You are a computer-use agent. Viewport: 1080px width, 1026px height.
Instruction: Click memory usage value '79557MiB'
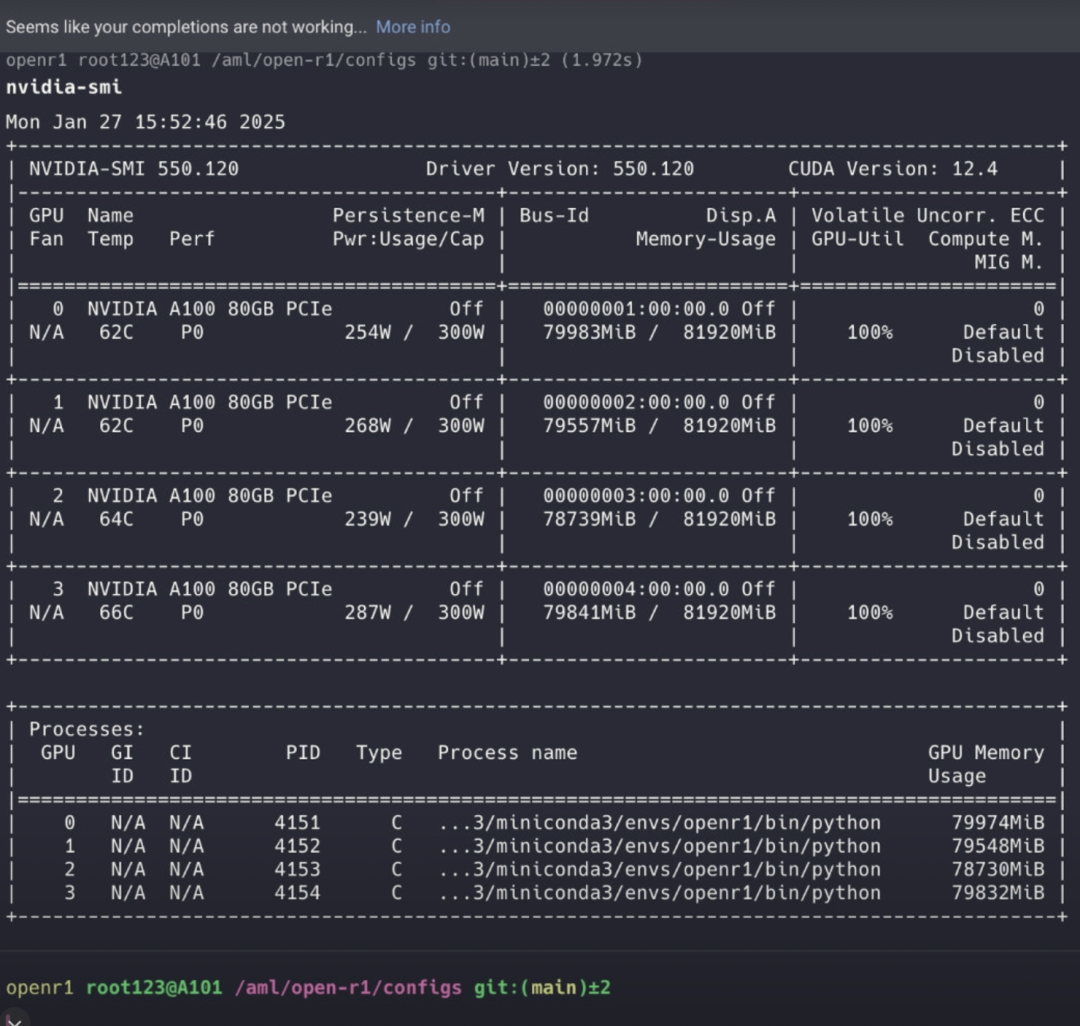pos(590,426)
